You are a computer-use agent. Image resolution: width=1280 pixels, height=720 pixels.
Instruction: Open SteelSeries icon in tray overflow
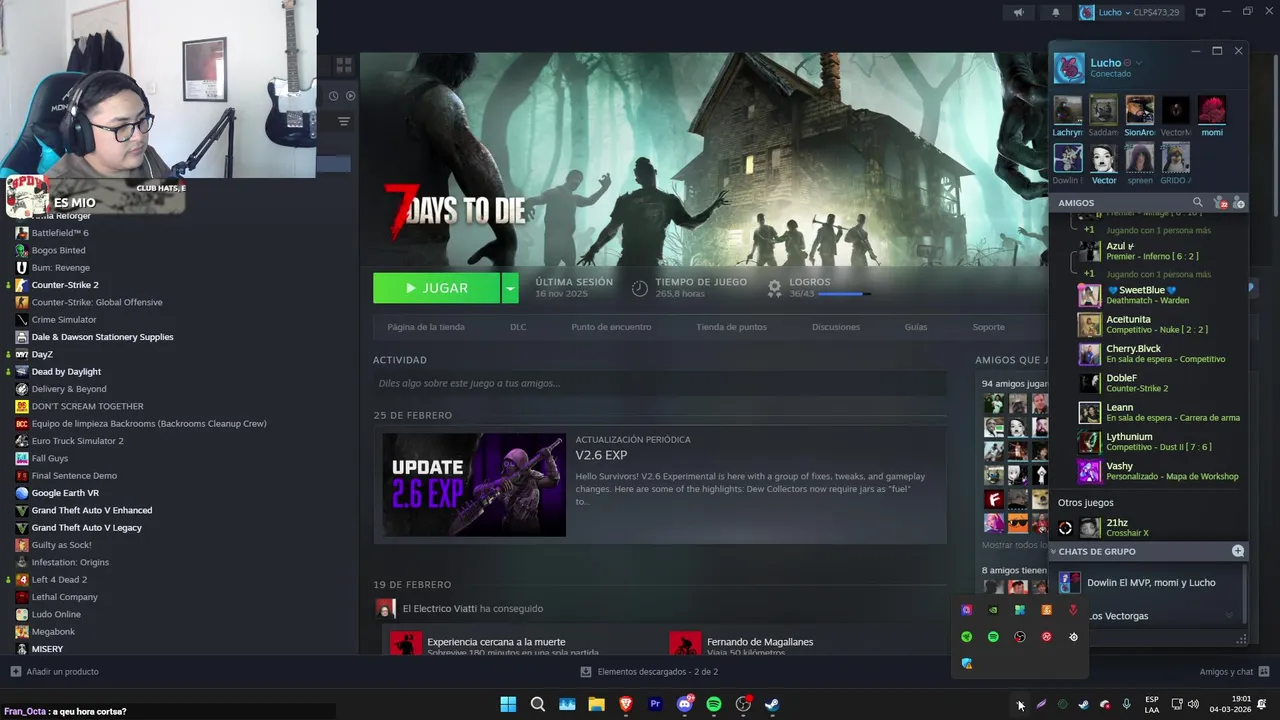point(1073,637)
